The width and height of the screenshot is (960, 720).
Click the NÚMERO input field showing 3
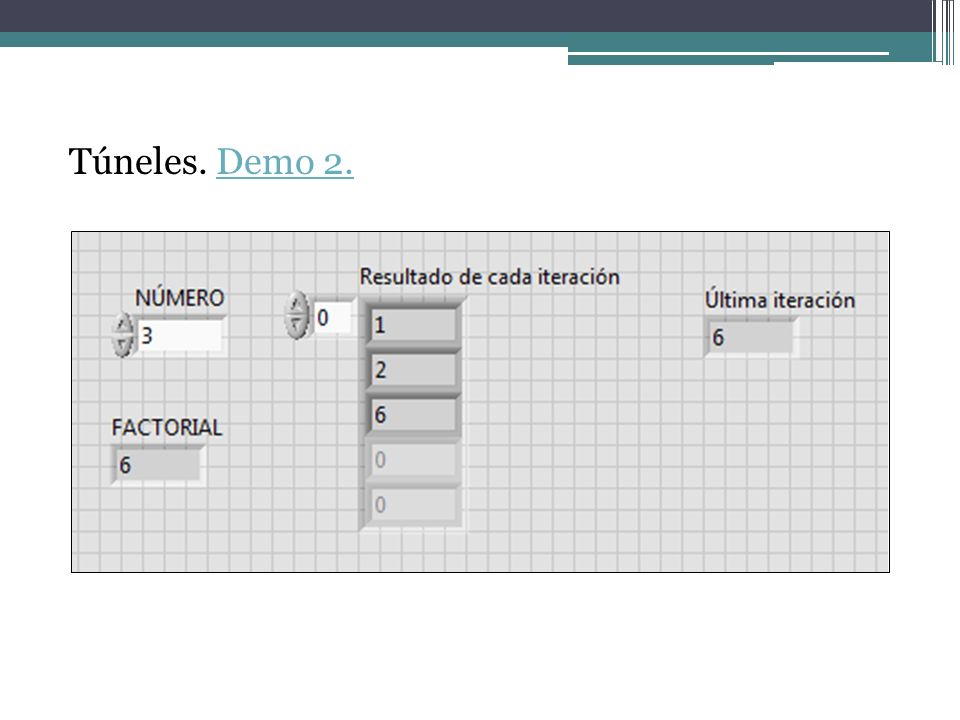click(179, 335)
